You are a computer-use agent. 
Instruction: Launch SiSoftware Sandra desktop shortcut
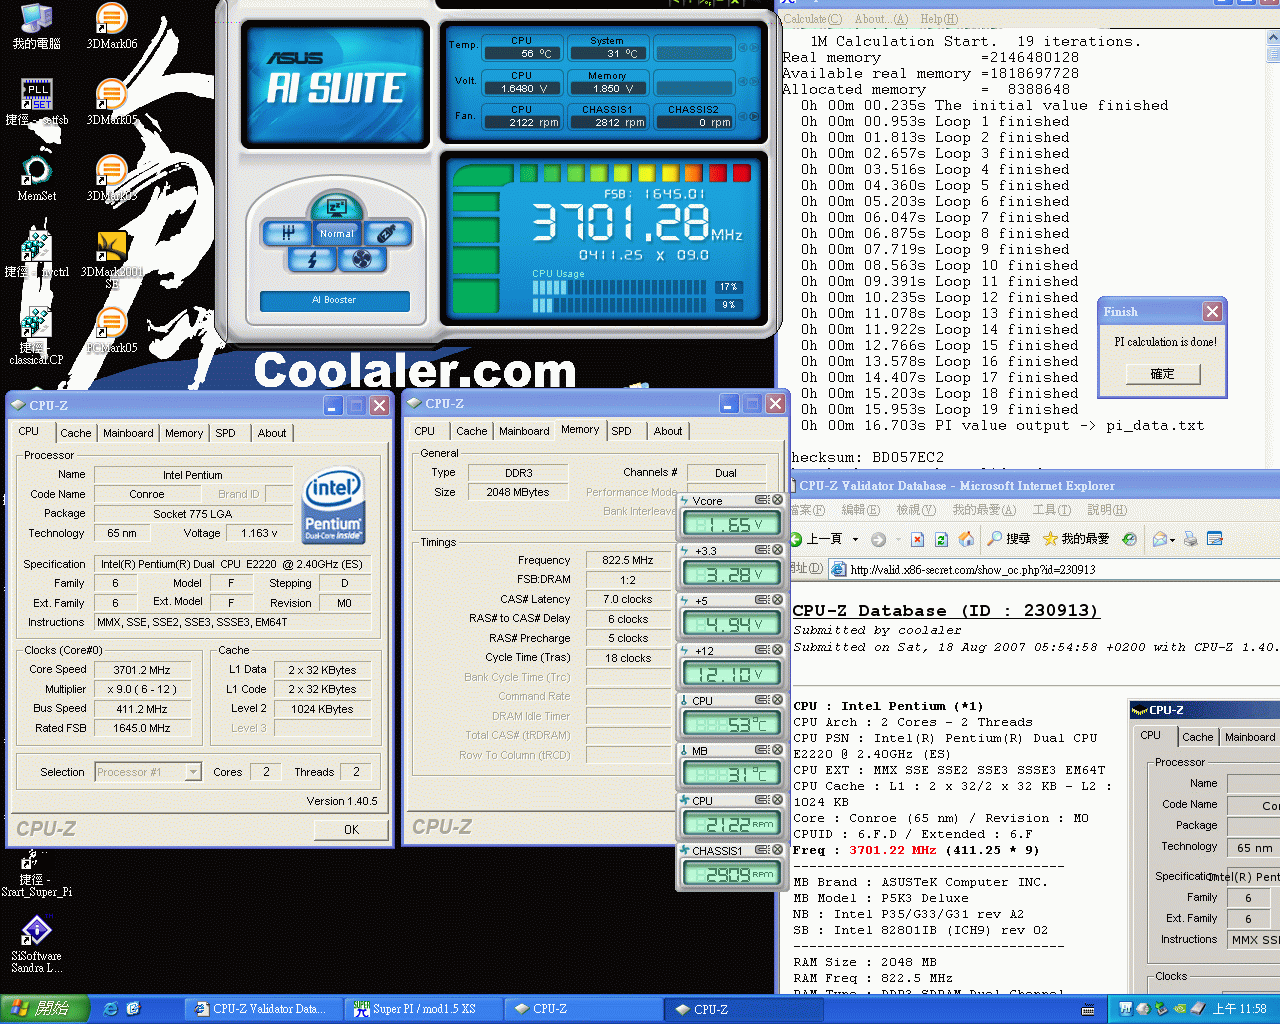(36, 943)
